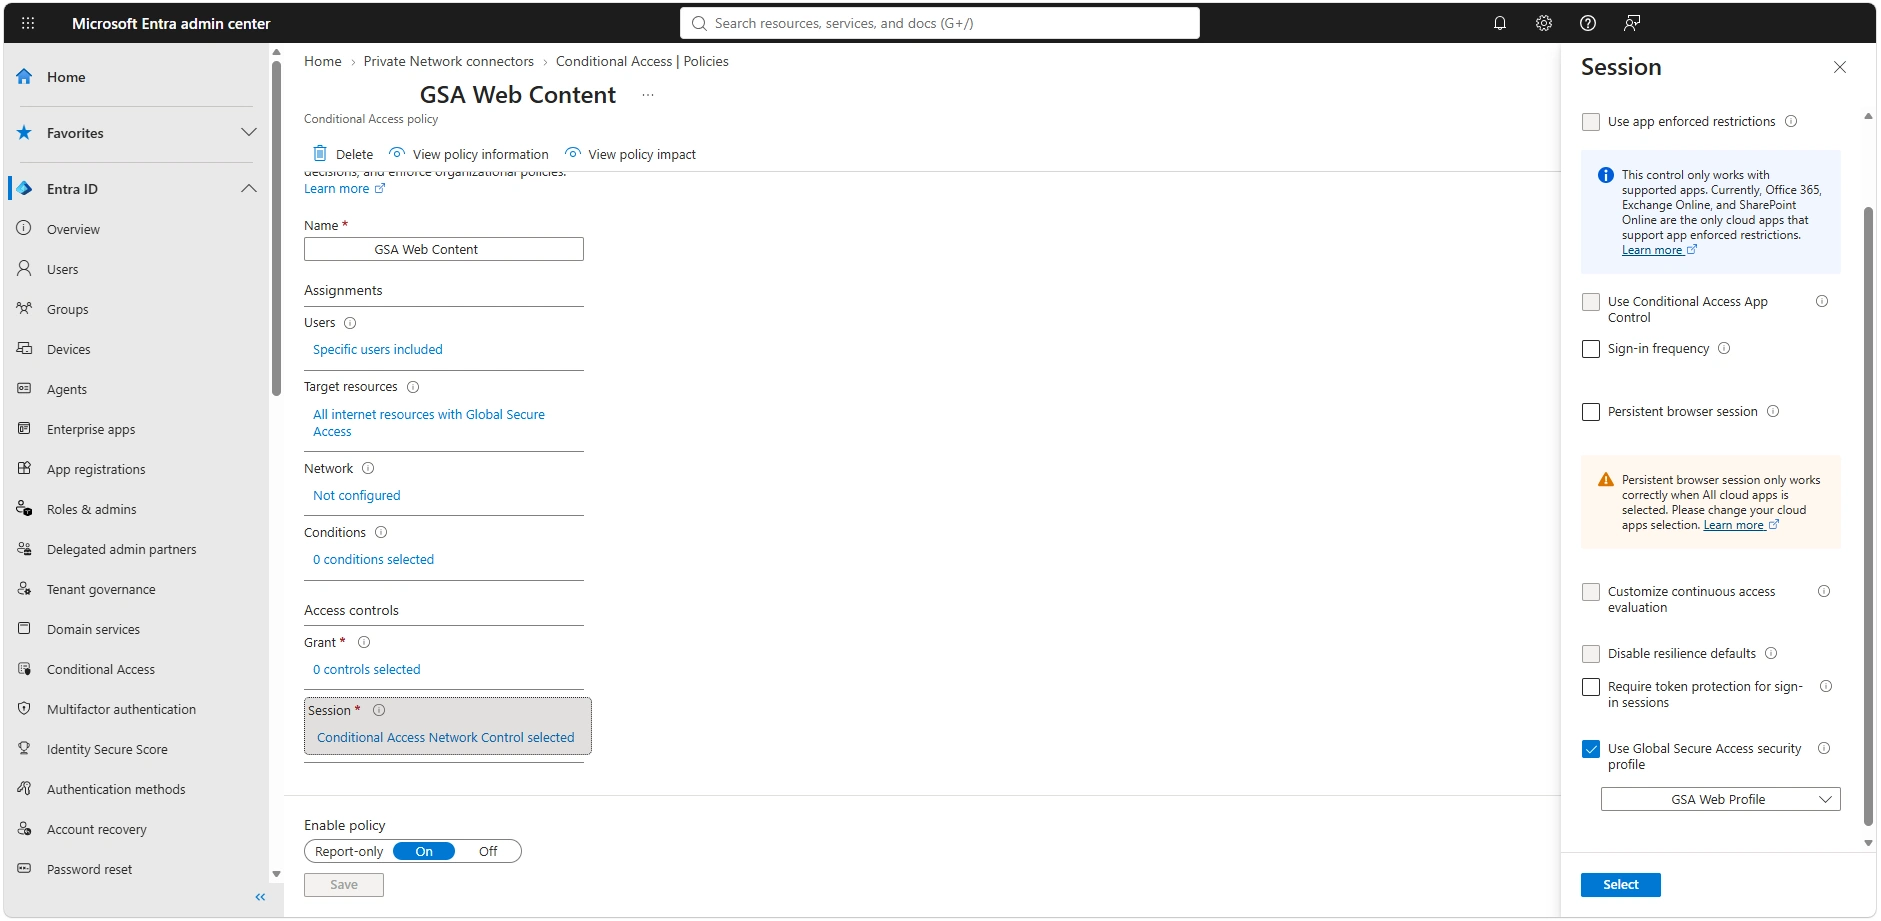
Task: Open Password reset in the sidebar
Action: 89,870
